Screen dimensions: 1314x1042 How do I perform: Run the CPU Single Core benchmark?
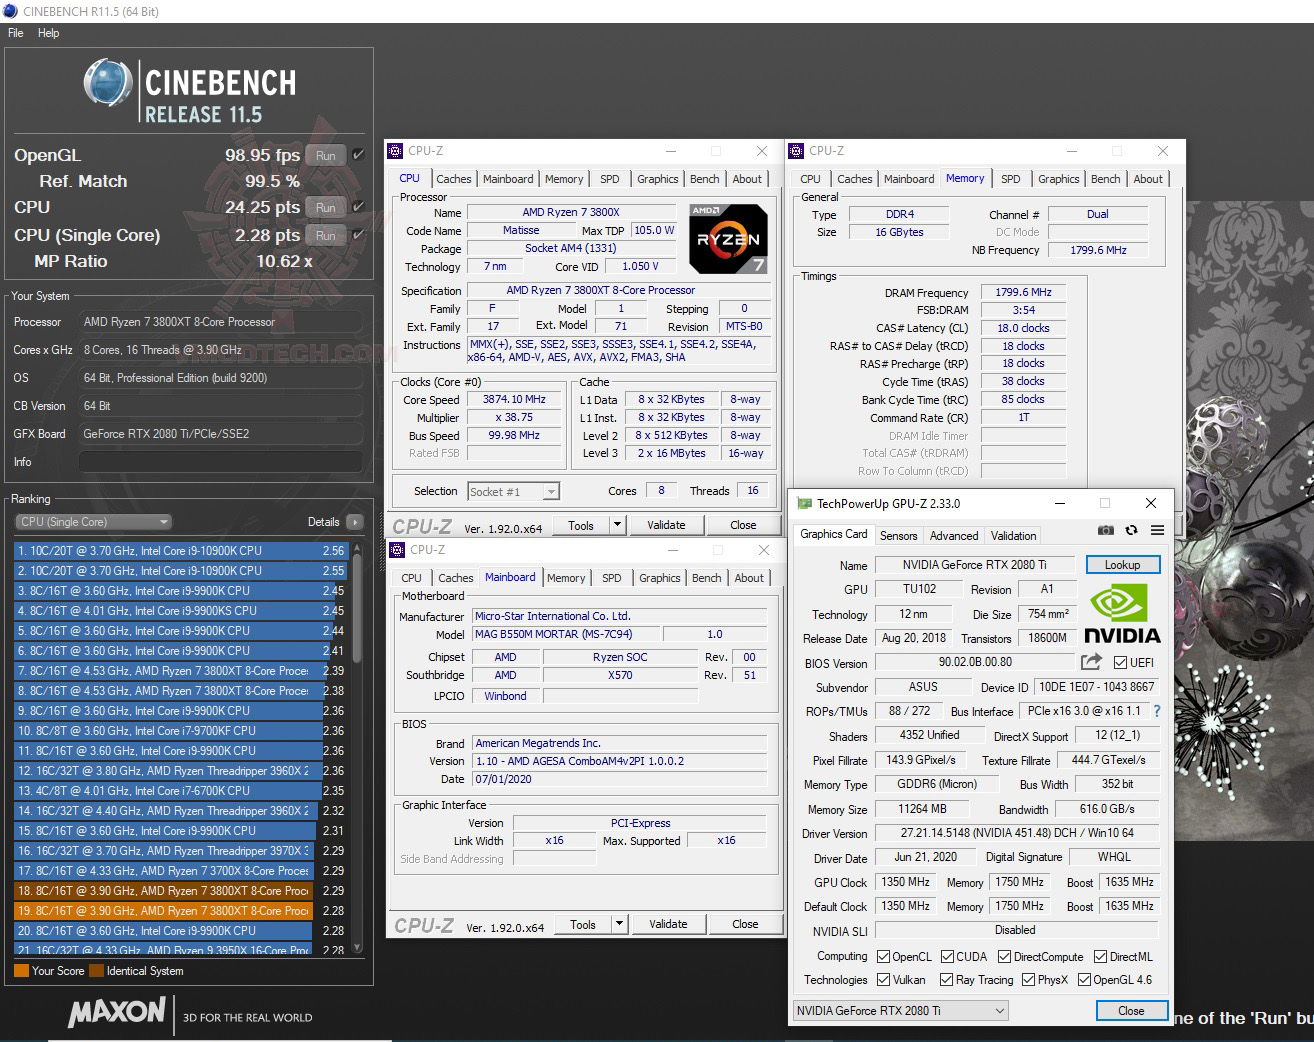(x=326, y=235)
